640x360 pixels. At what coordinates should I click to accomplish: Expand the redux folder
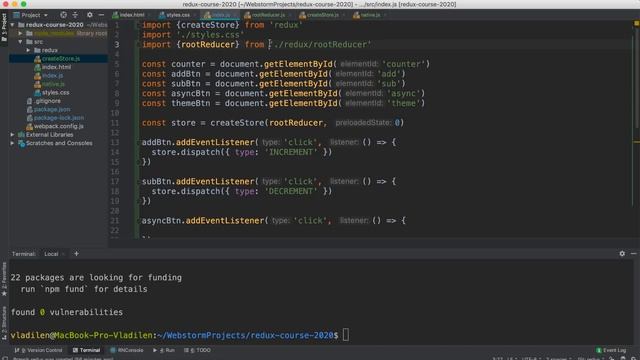pos(29,50)
